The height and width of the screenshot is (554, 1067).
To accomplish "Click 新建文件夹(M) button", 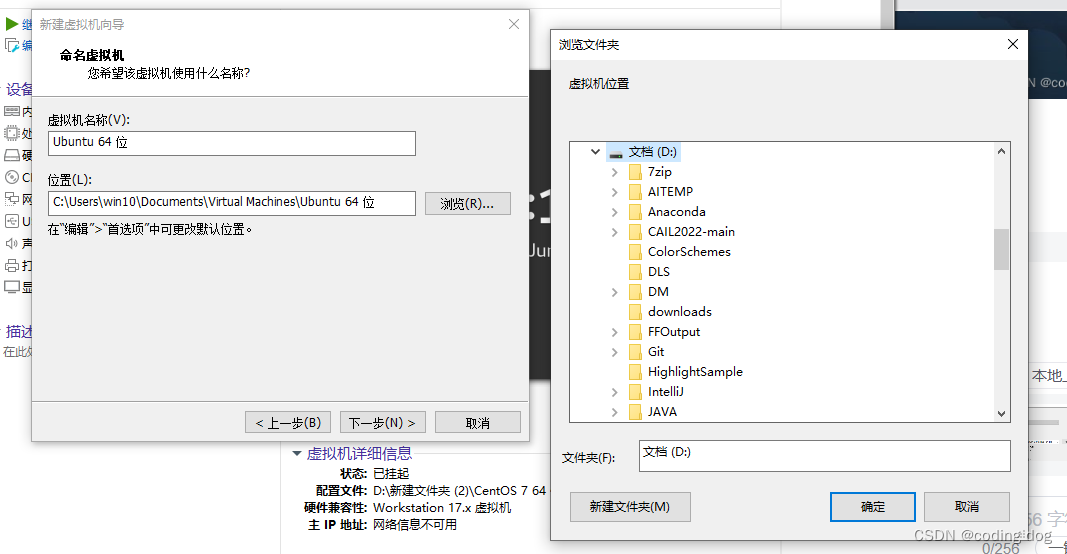I will click(x=630, y=507).
